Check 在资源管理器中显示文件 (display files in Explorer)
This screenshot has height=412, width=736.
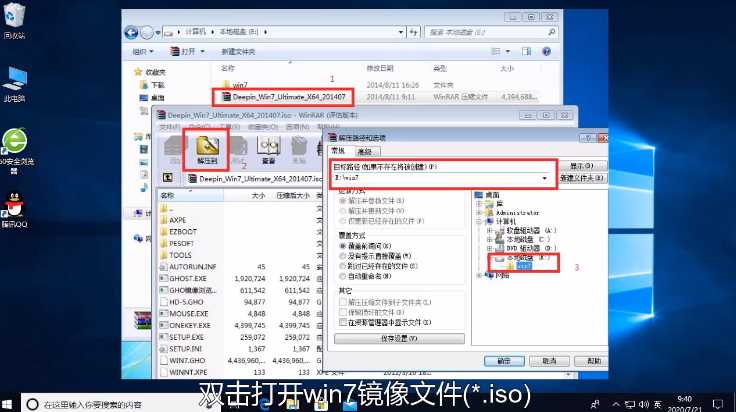[343, 322]
